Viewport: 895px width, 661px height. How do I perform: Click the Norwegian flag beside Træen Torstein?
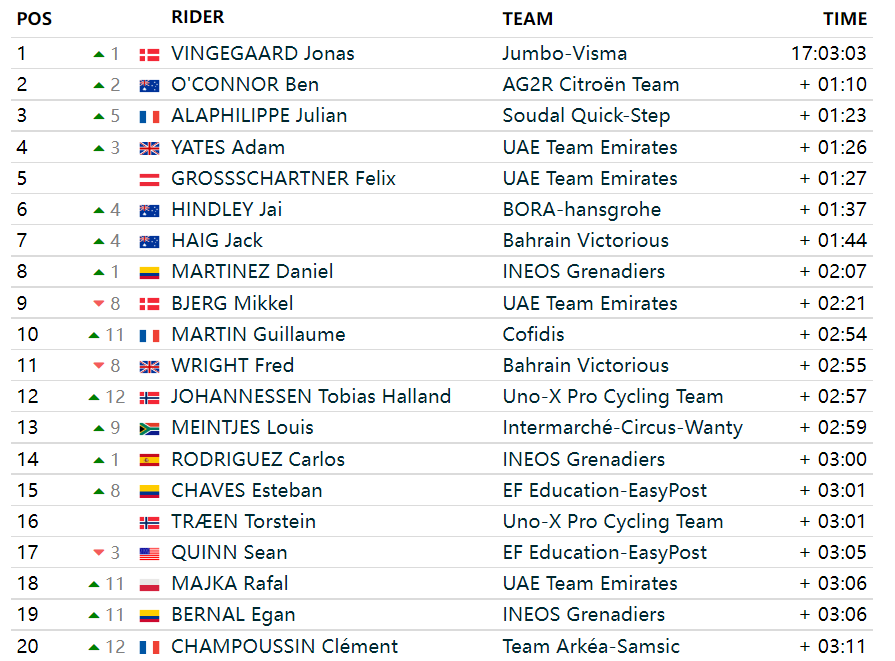149,523
